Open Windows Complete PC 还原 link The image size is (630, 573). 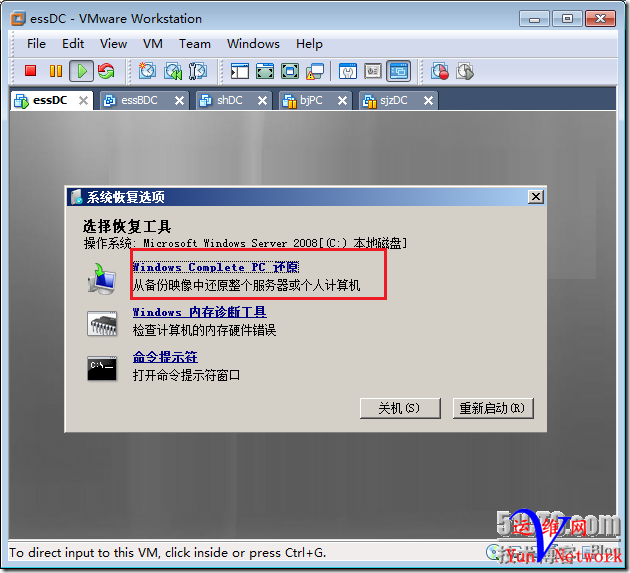(216, 267)
